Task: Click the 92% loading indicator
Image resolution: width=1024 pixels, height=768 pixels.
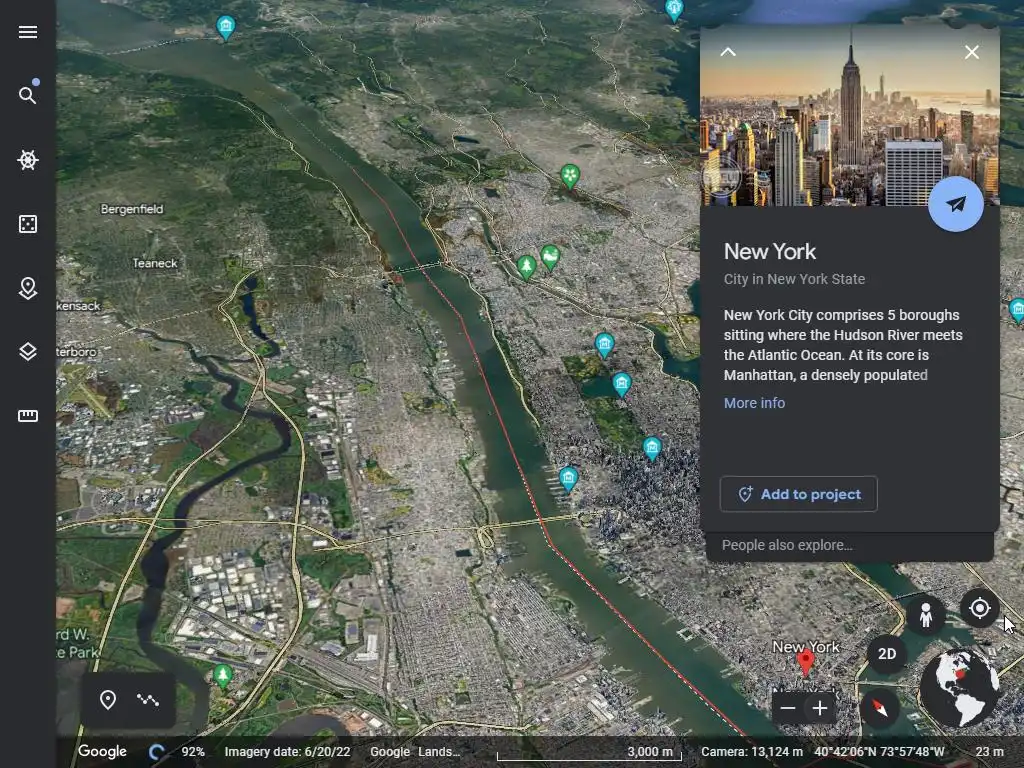Action: [193, 752]
